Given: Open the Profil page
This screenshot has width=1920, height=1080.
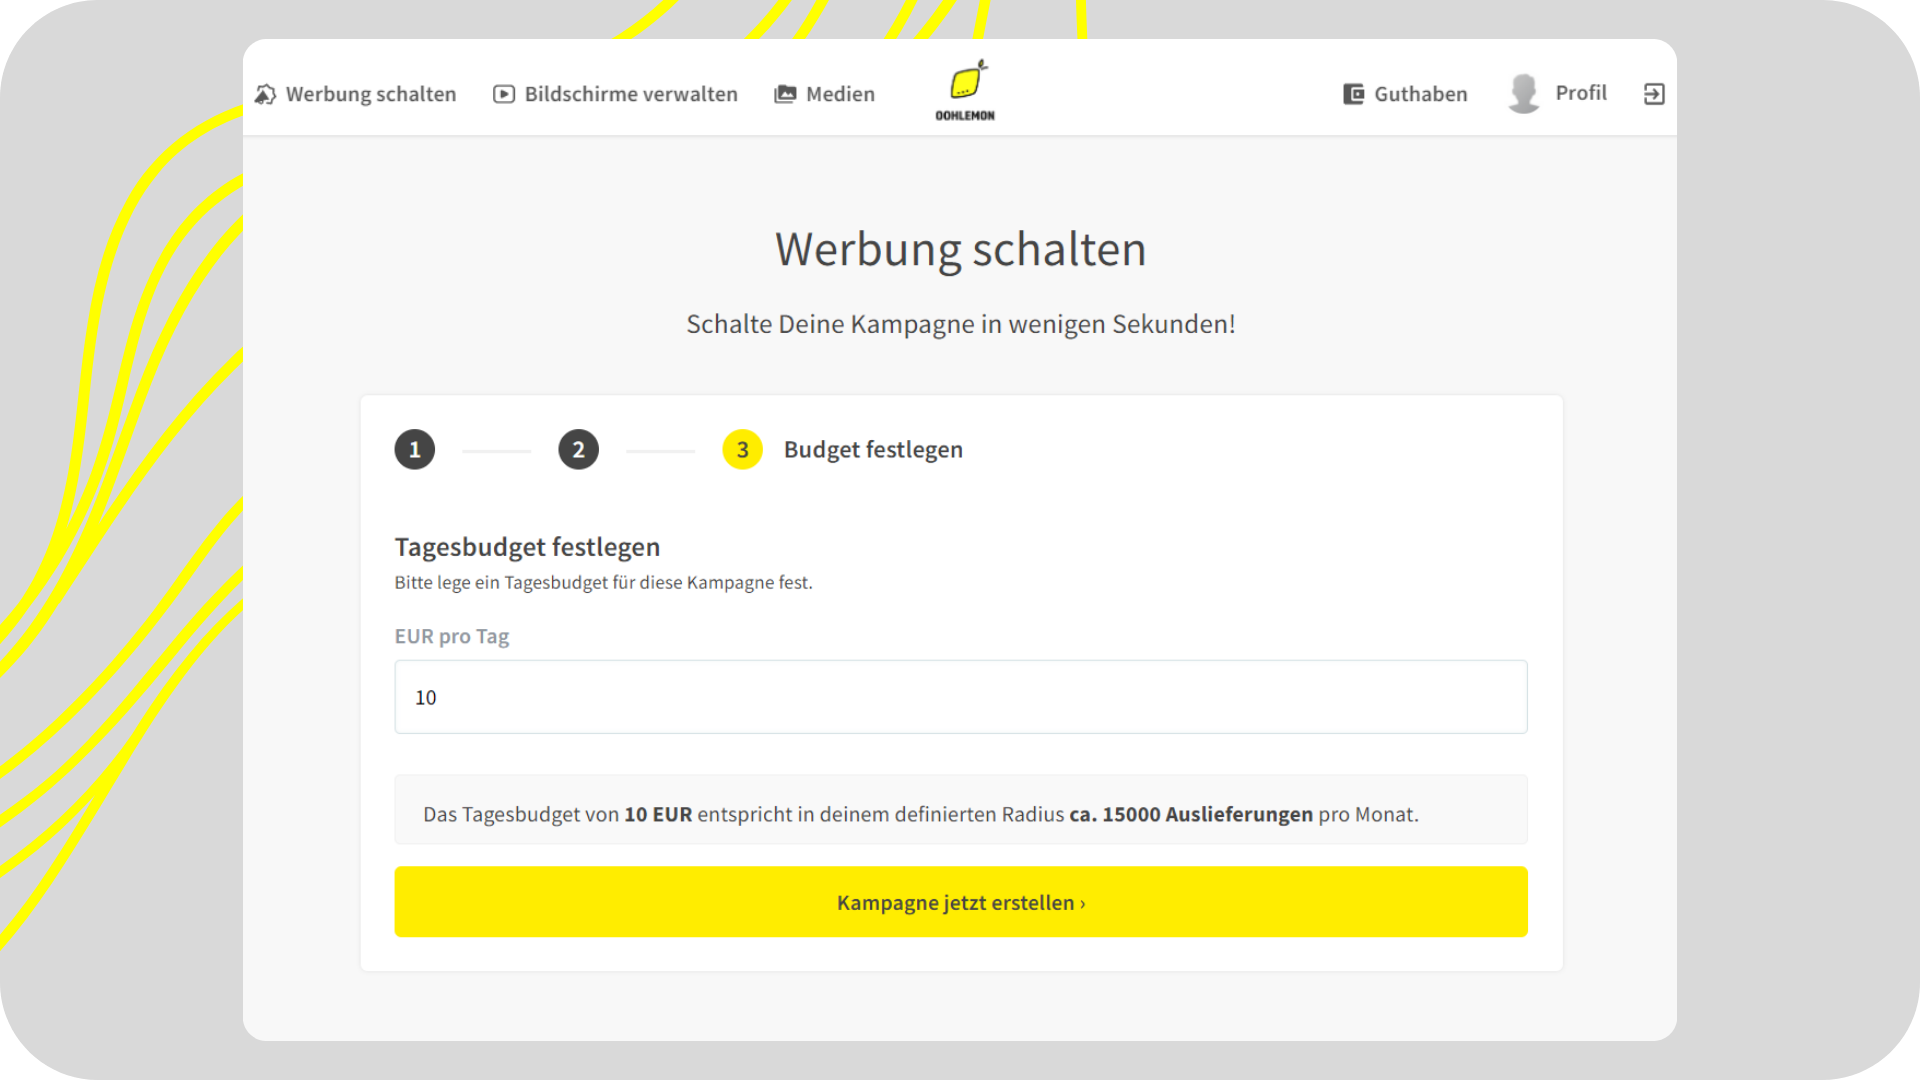Looking at the screenshot, I should [1581, 92].
